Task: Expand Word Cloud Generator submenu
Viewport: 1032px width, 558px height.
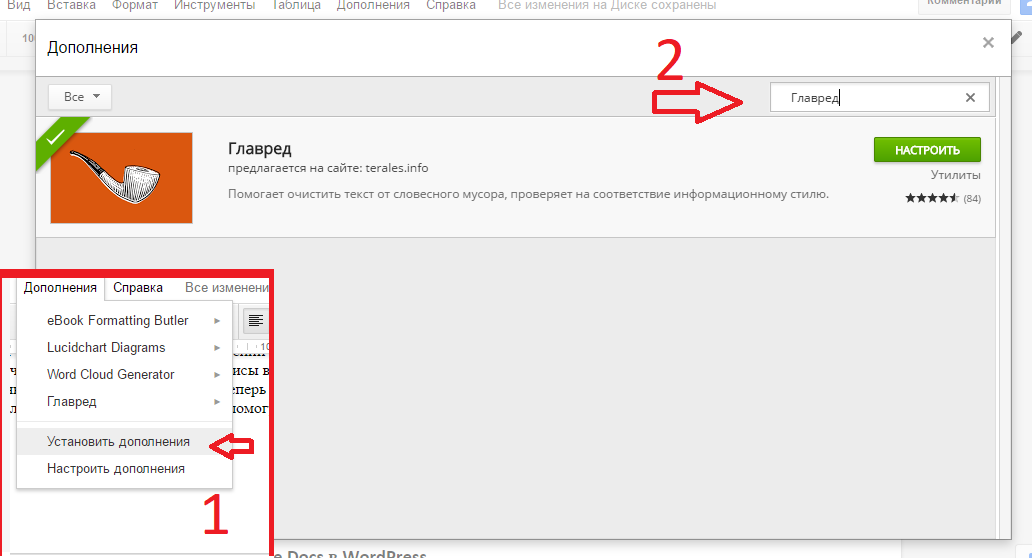Action: [x=124, y=374]
